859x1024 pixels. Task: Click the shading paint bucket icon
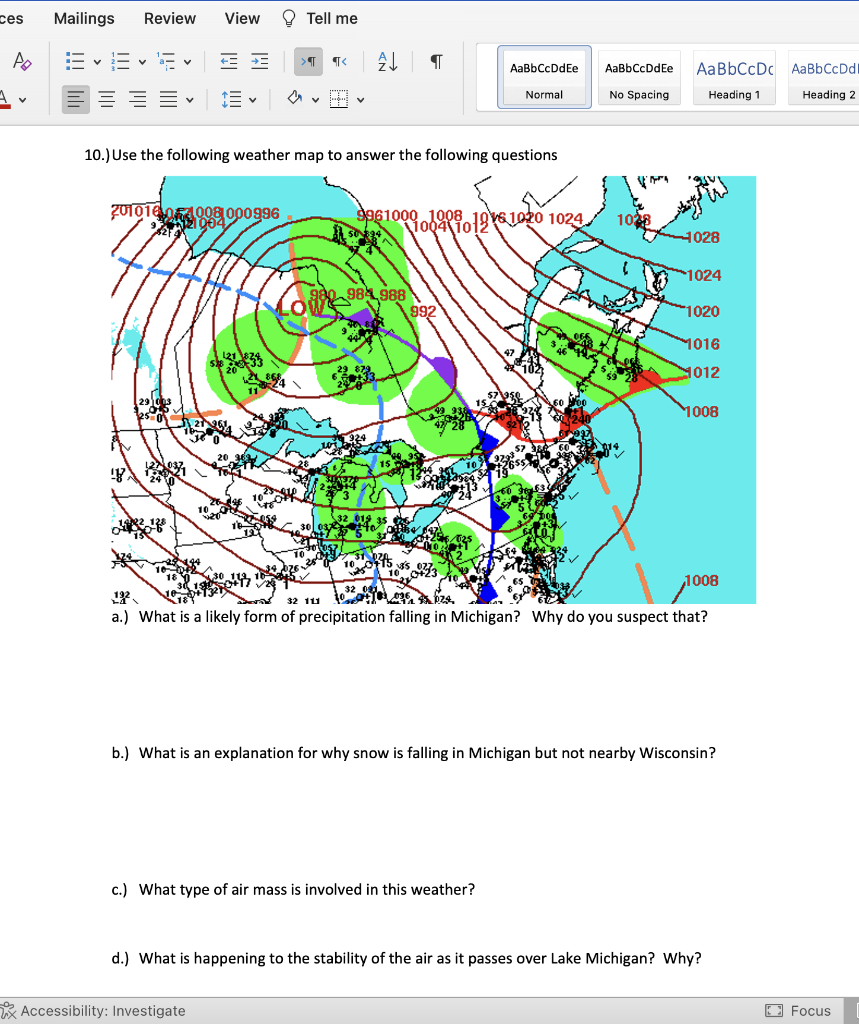click(x=295, y=99)
